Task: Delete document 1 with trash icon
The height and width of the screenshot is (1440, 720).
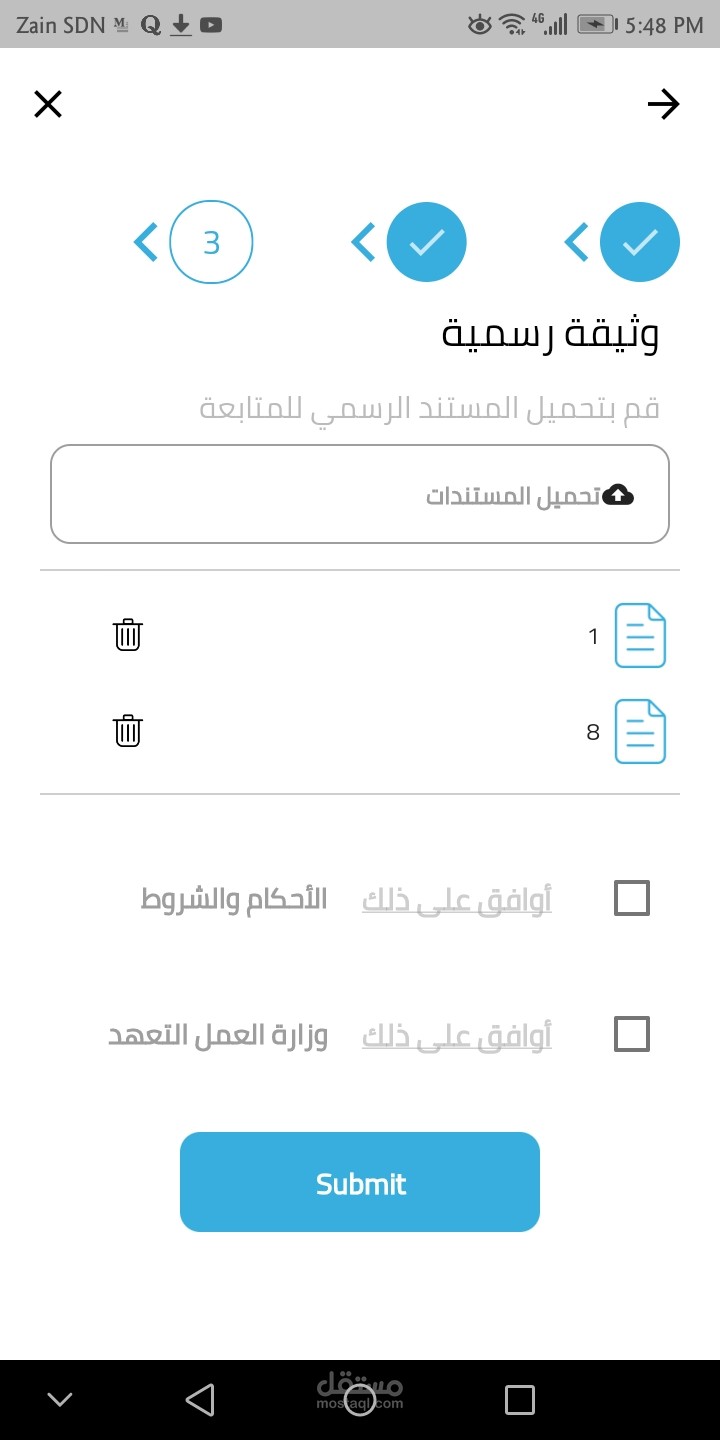Action: pos(128,635)
